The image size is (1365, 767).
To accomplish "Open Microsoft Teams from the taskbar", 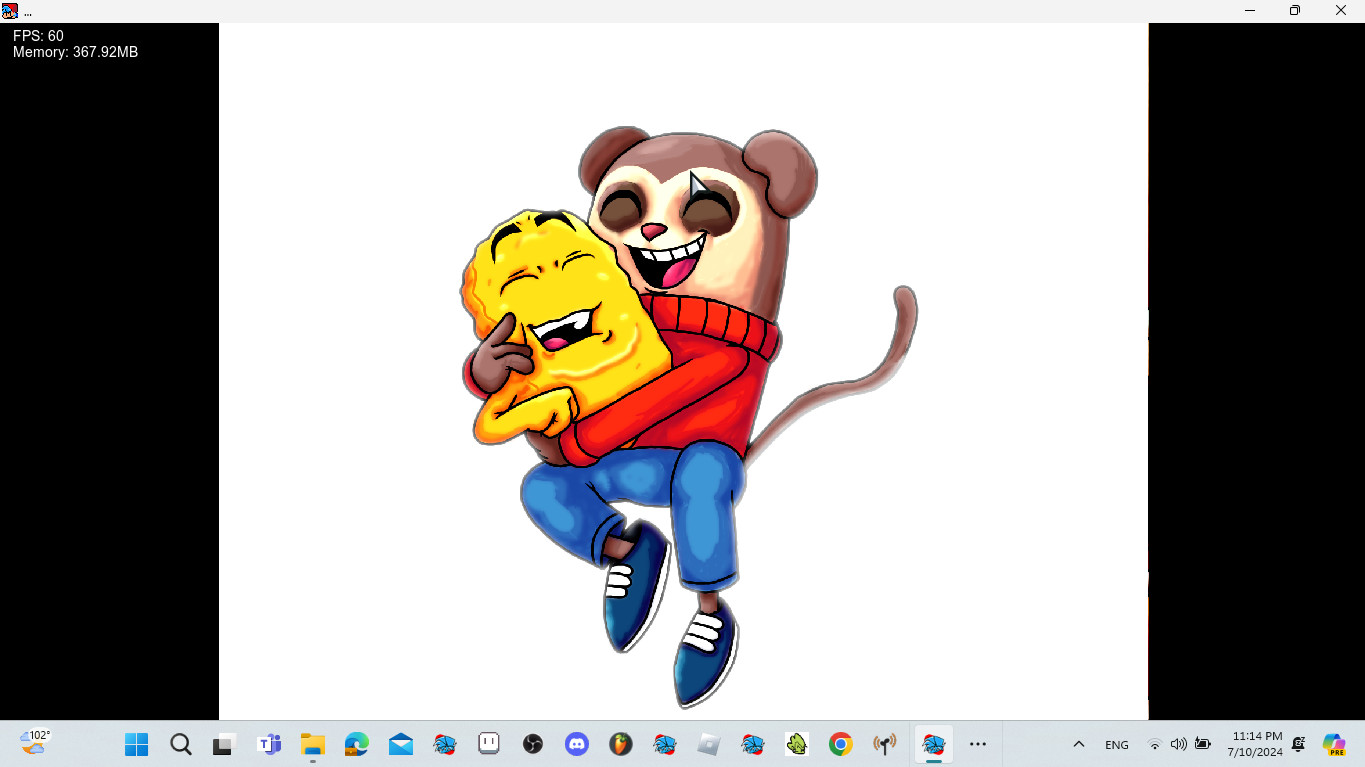I will point(269,744).
